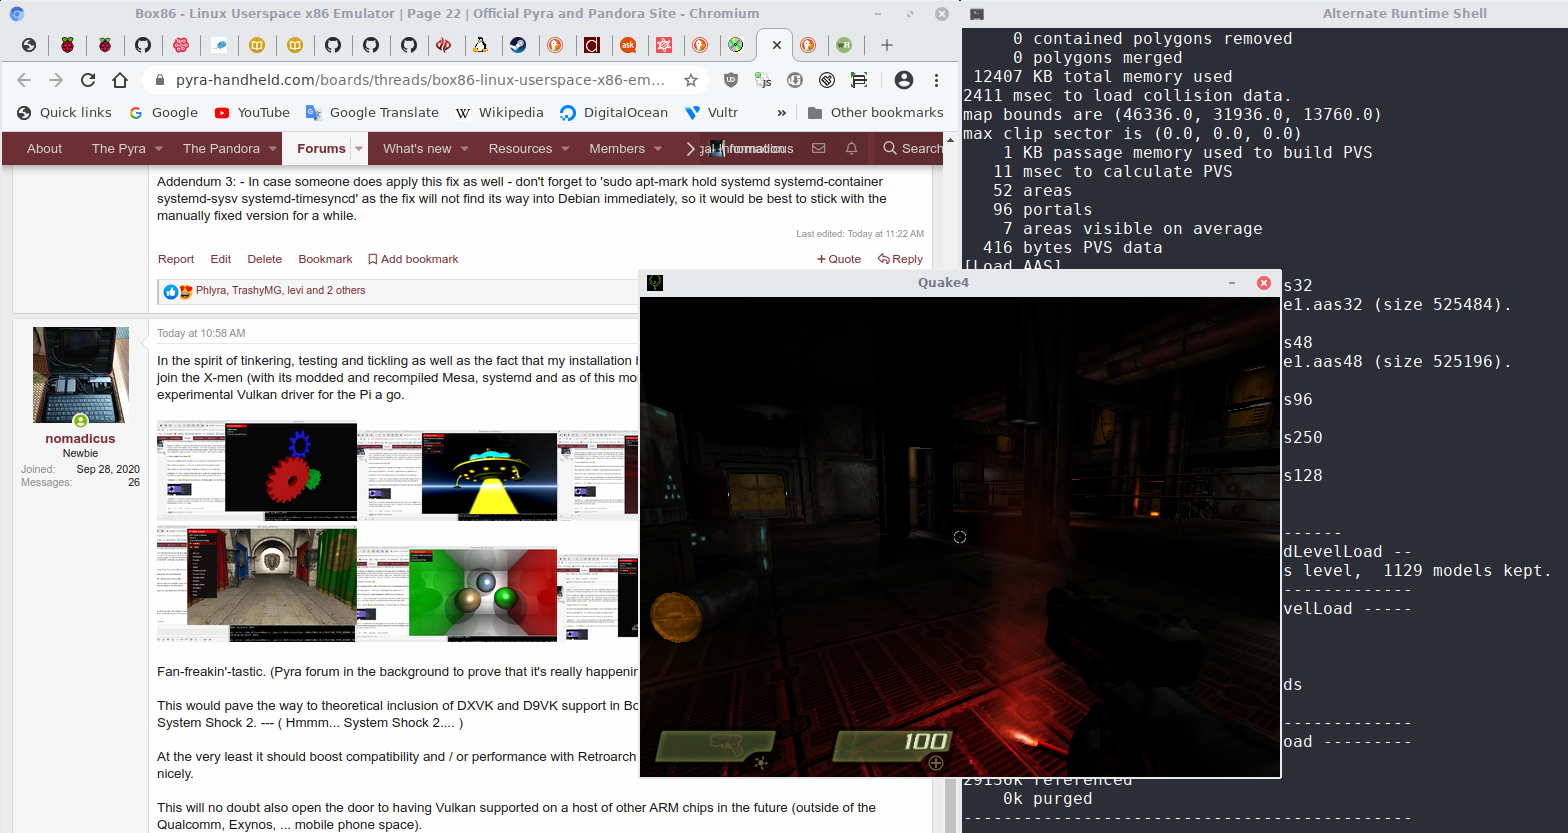Open the Chromium profile avatar icon
Viewport: 1568px width, 833px height.
903,80
